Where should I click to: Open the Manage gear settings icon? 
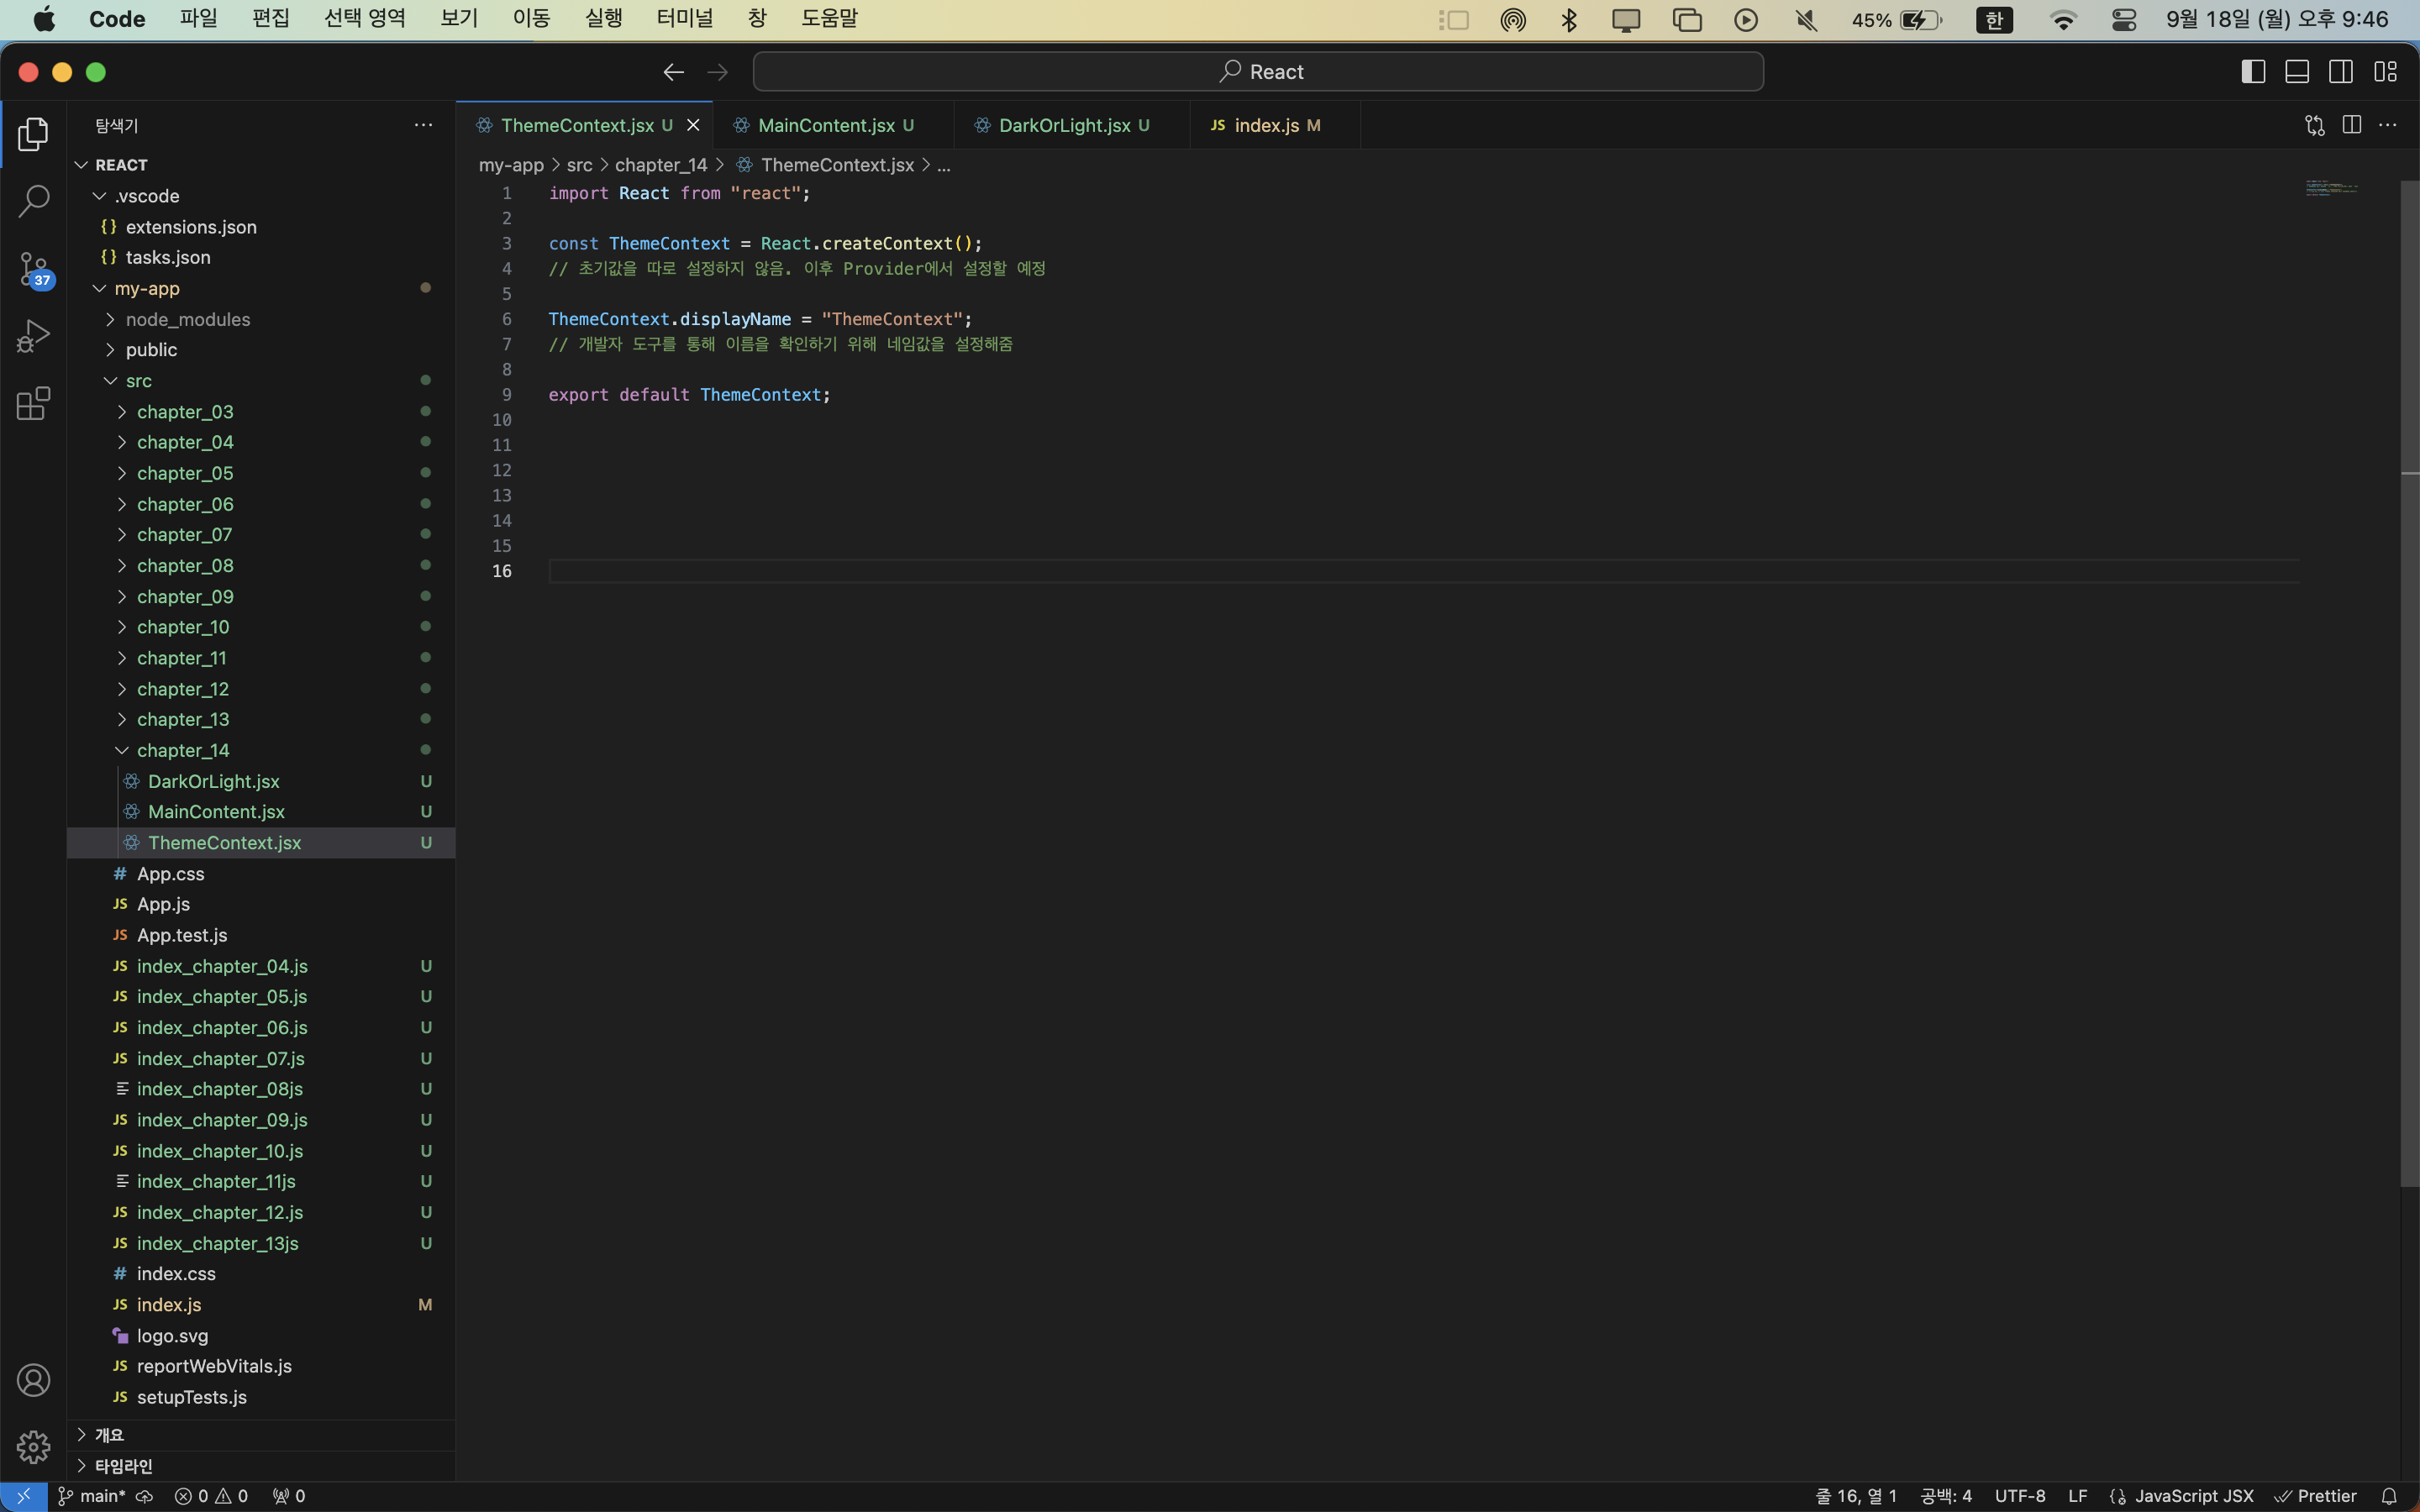coord(33,1446)
